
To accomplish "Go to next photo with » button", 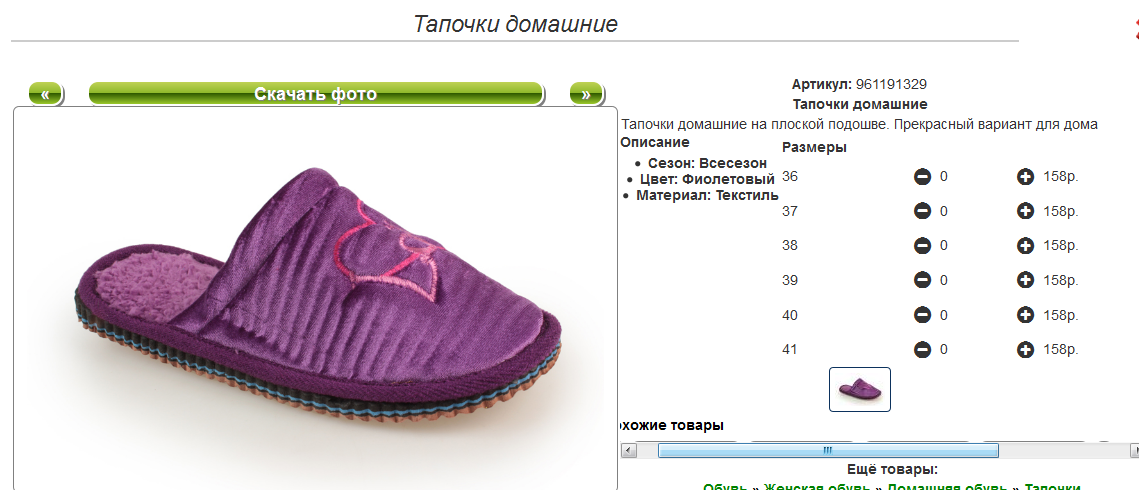I will [x=586, y=94].
